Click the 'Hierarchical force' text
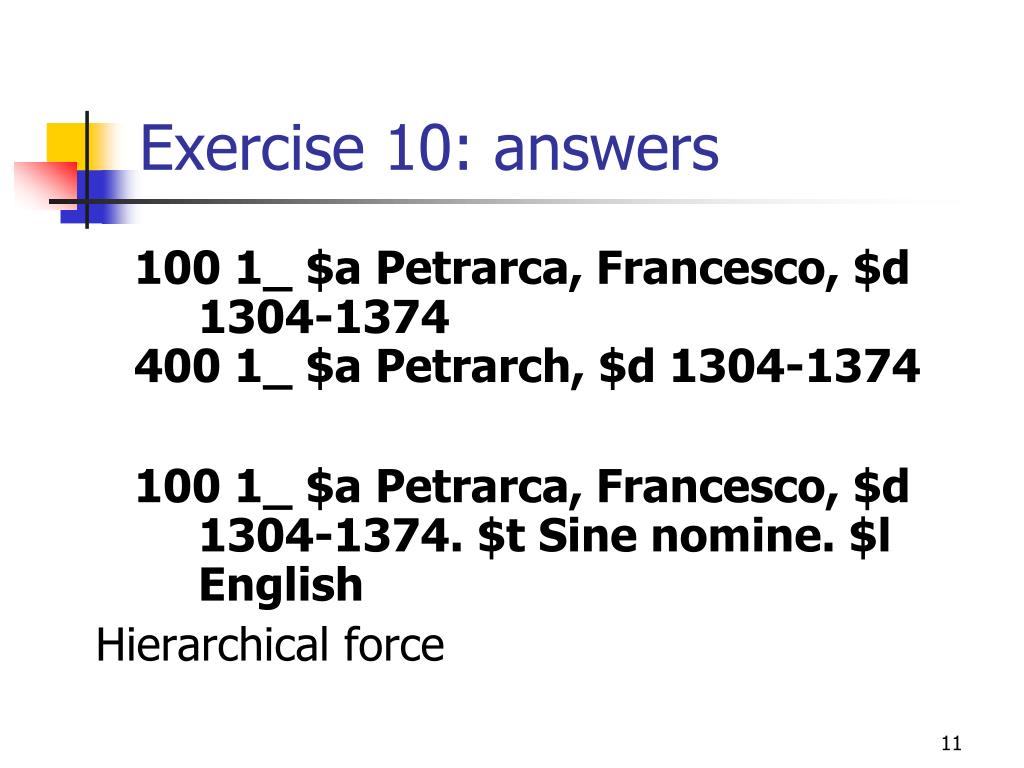 click(270, 645)
